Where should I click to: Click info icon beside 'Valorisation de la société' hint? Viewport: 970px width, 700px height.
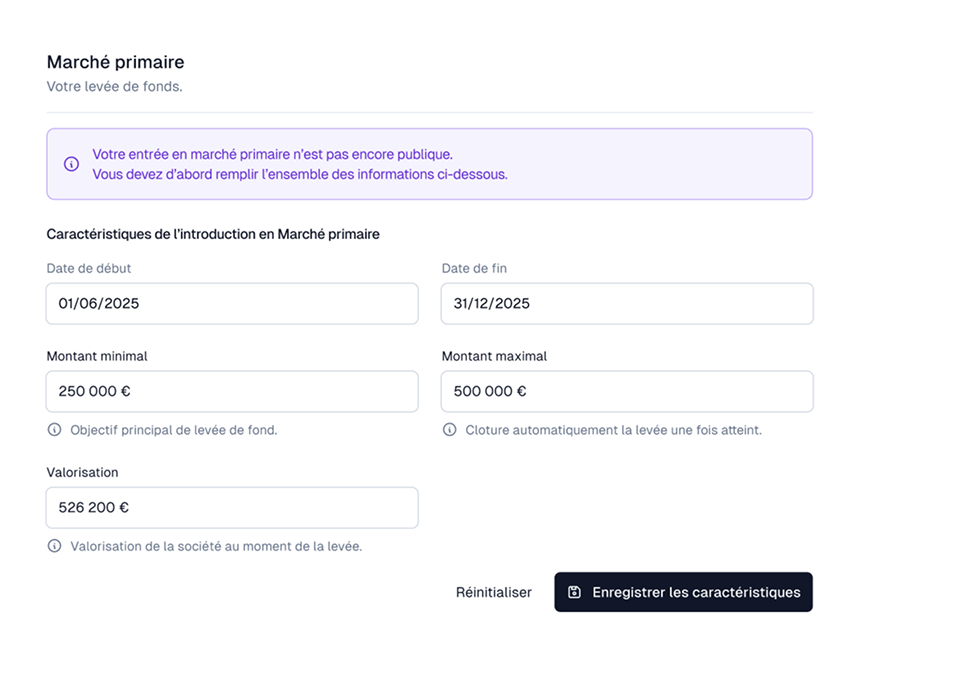point(55,546)
